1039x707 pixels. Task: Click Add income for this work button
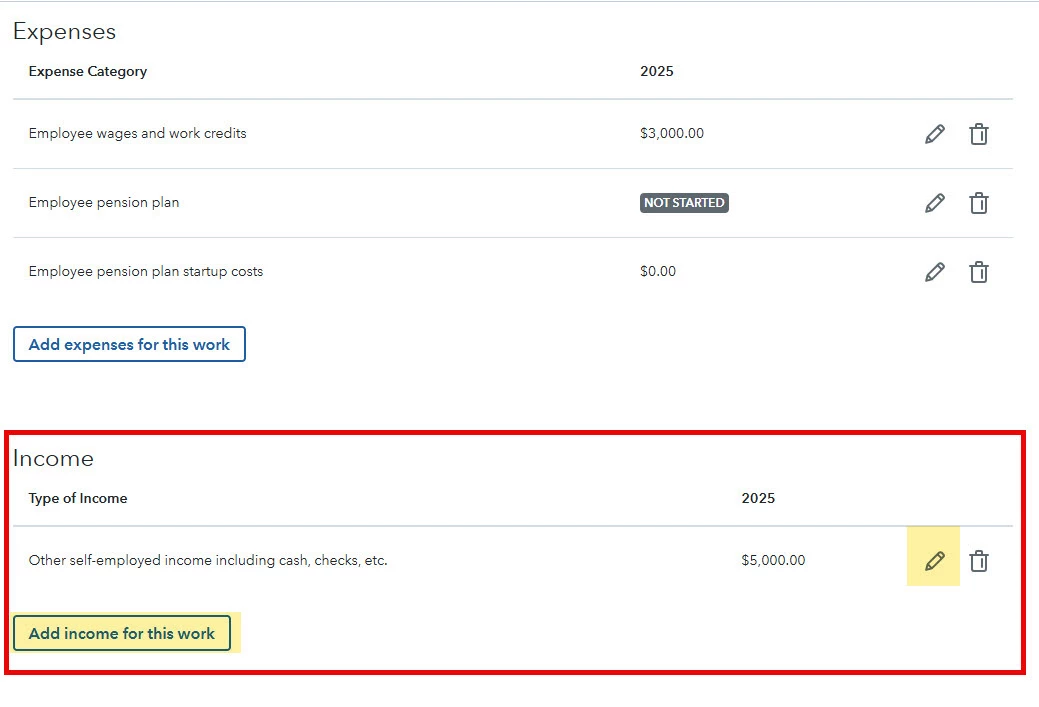click(122, 633)
